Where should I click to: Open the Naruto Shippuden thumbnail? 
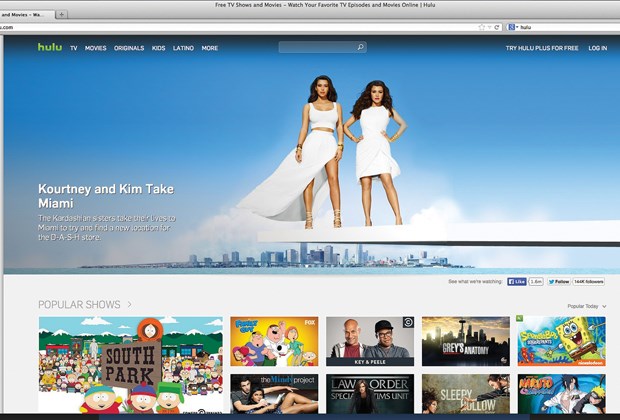[561, 394]
